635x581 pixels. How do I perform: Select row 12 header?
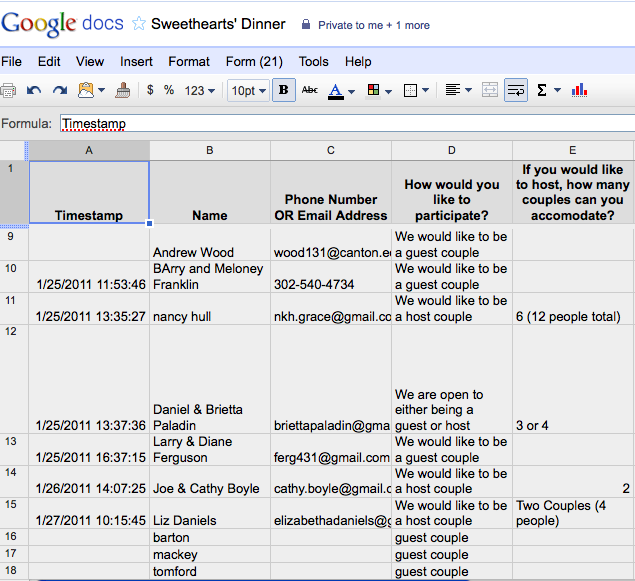[x=14, y=379]
